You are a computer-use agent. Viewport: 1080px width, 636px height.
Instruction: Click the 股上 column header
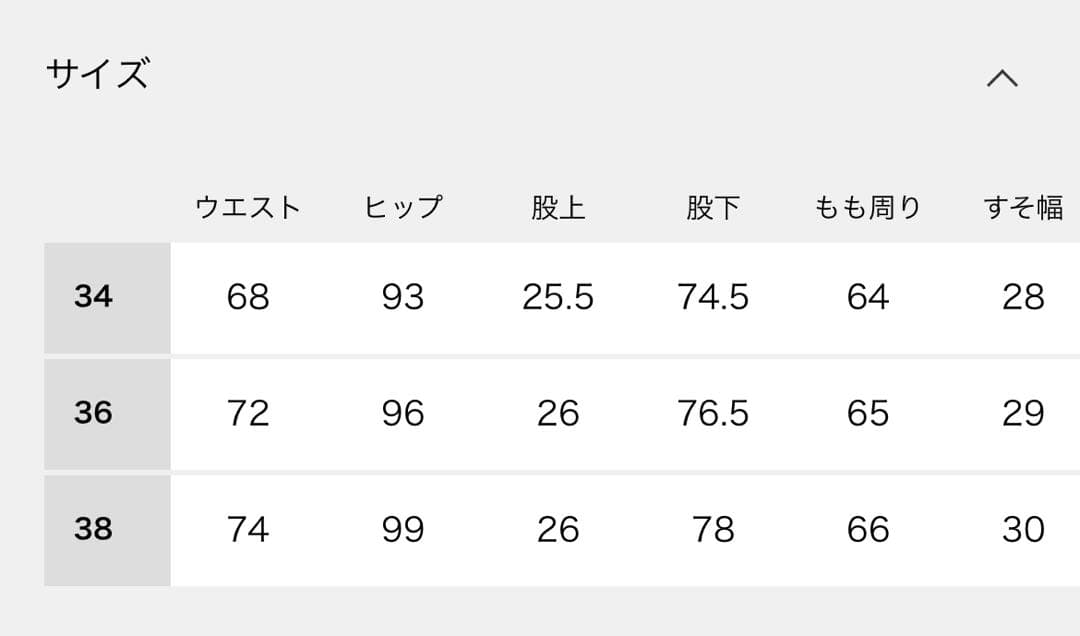tap(558, 206)
